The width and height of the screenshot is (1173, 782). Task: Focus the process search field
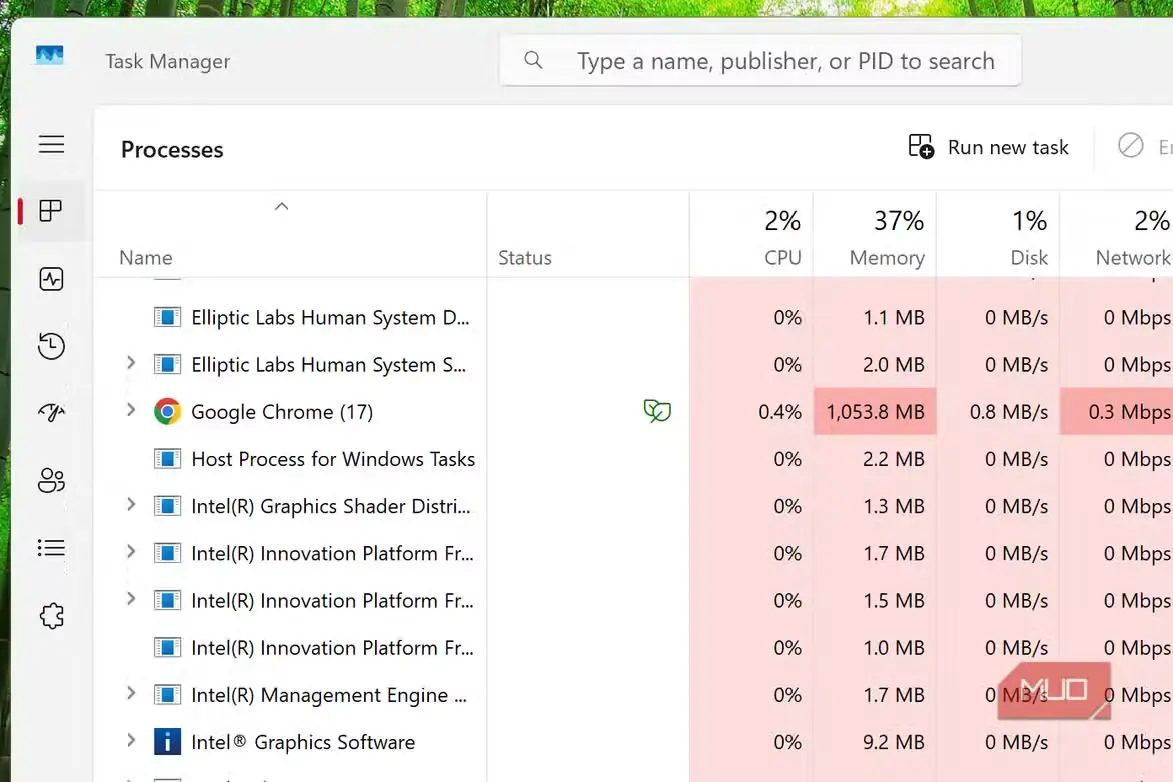pos(760,61)
